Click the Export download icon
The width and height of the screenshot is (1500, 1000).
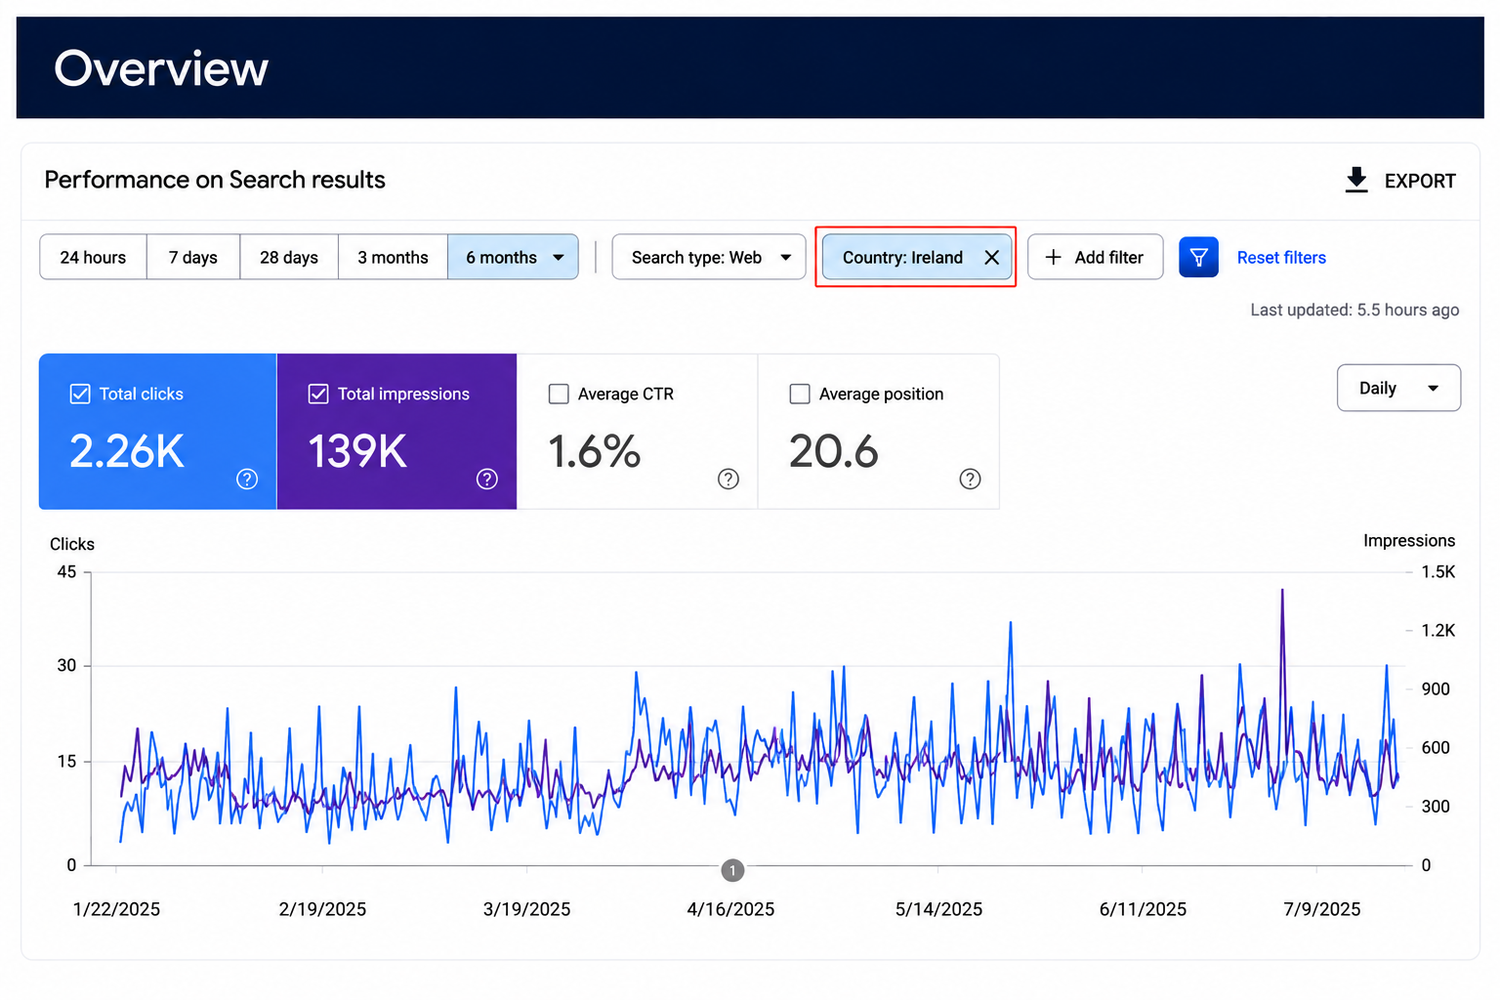[x=1356, y=180]
